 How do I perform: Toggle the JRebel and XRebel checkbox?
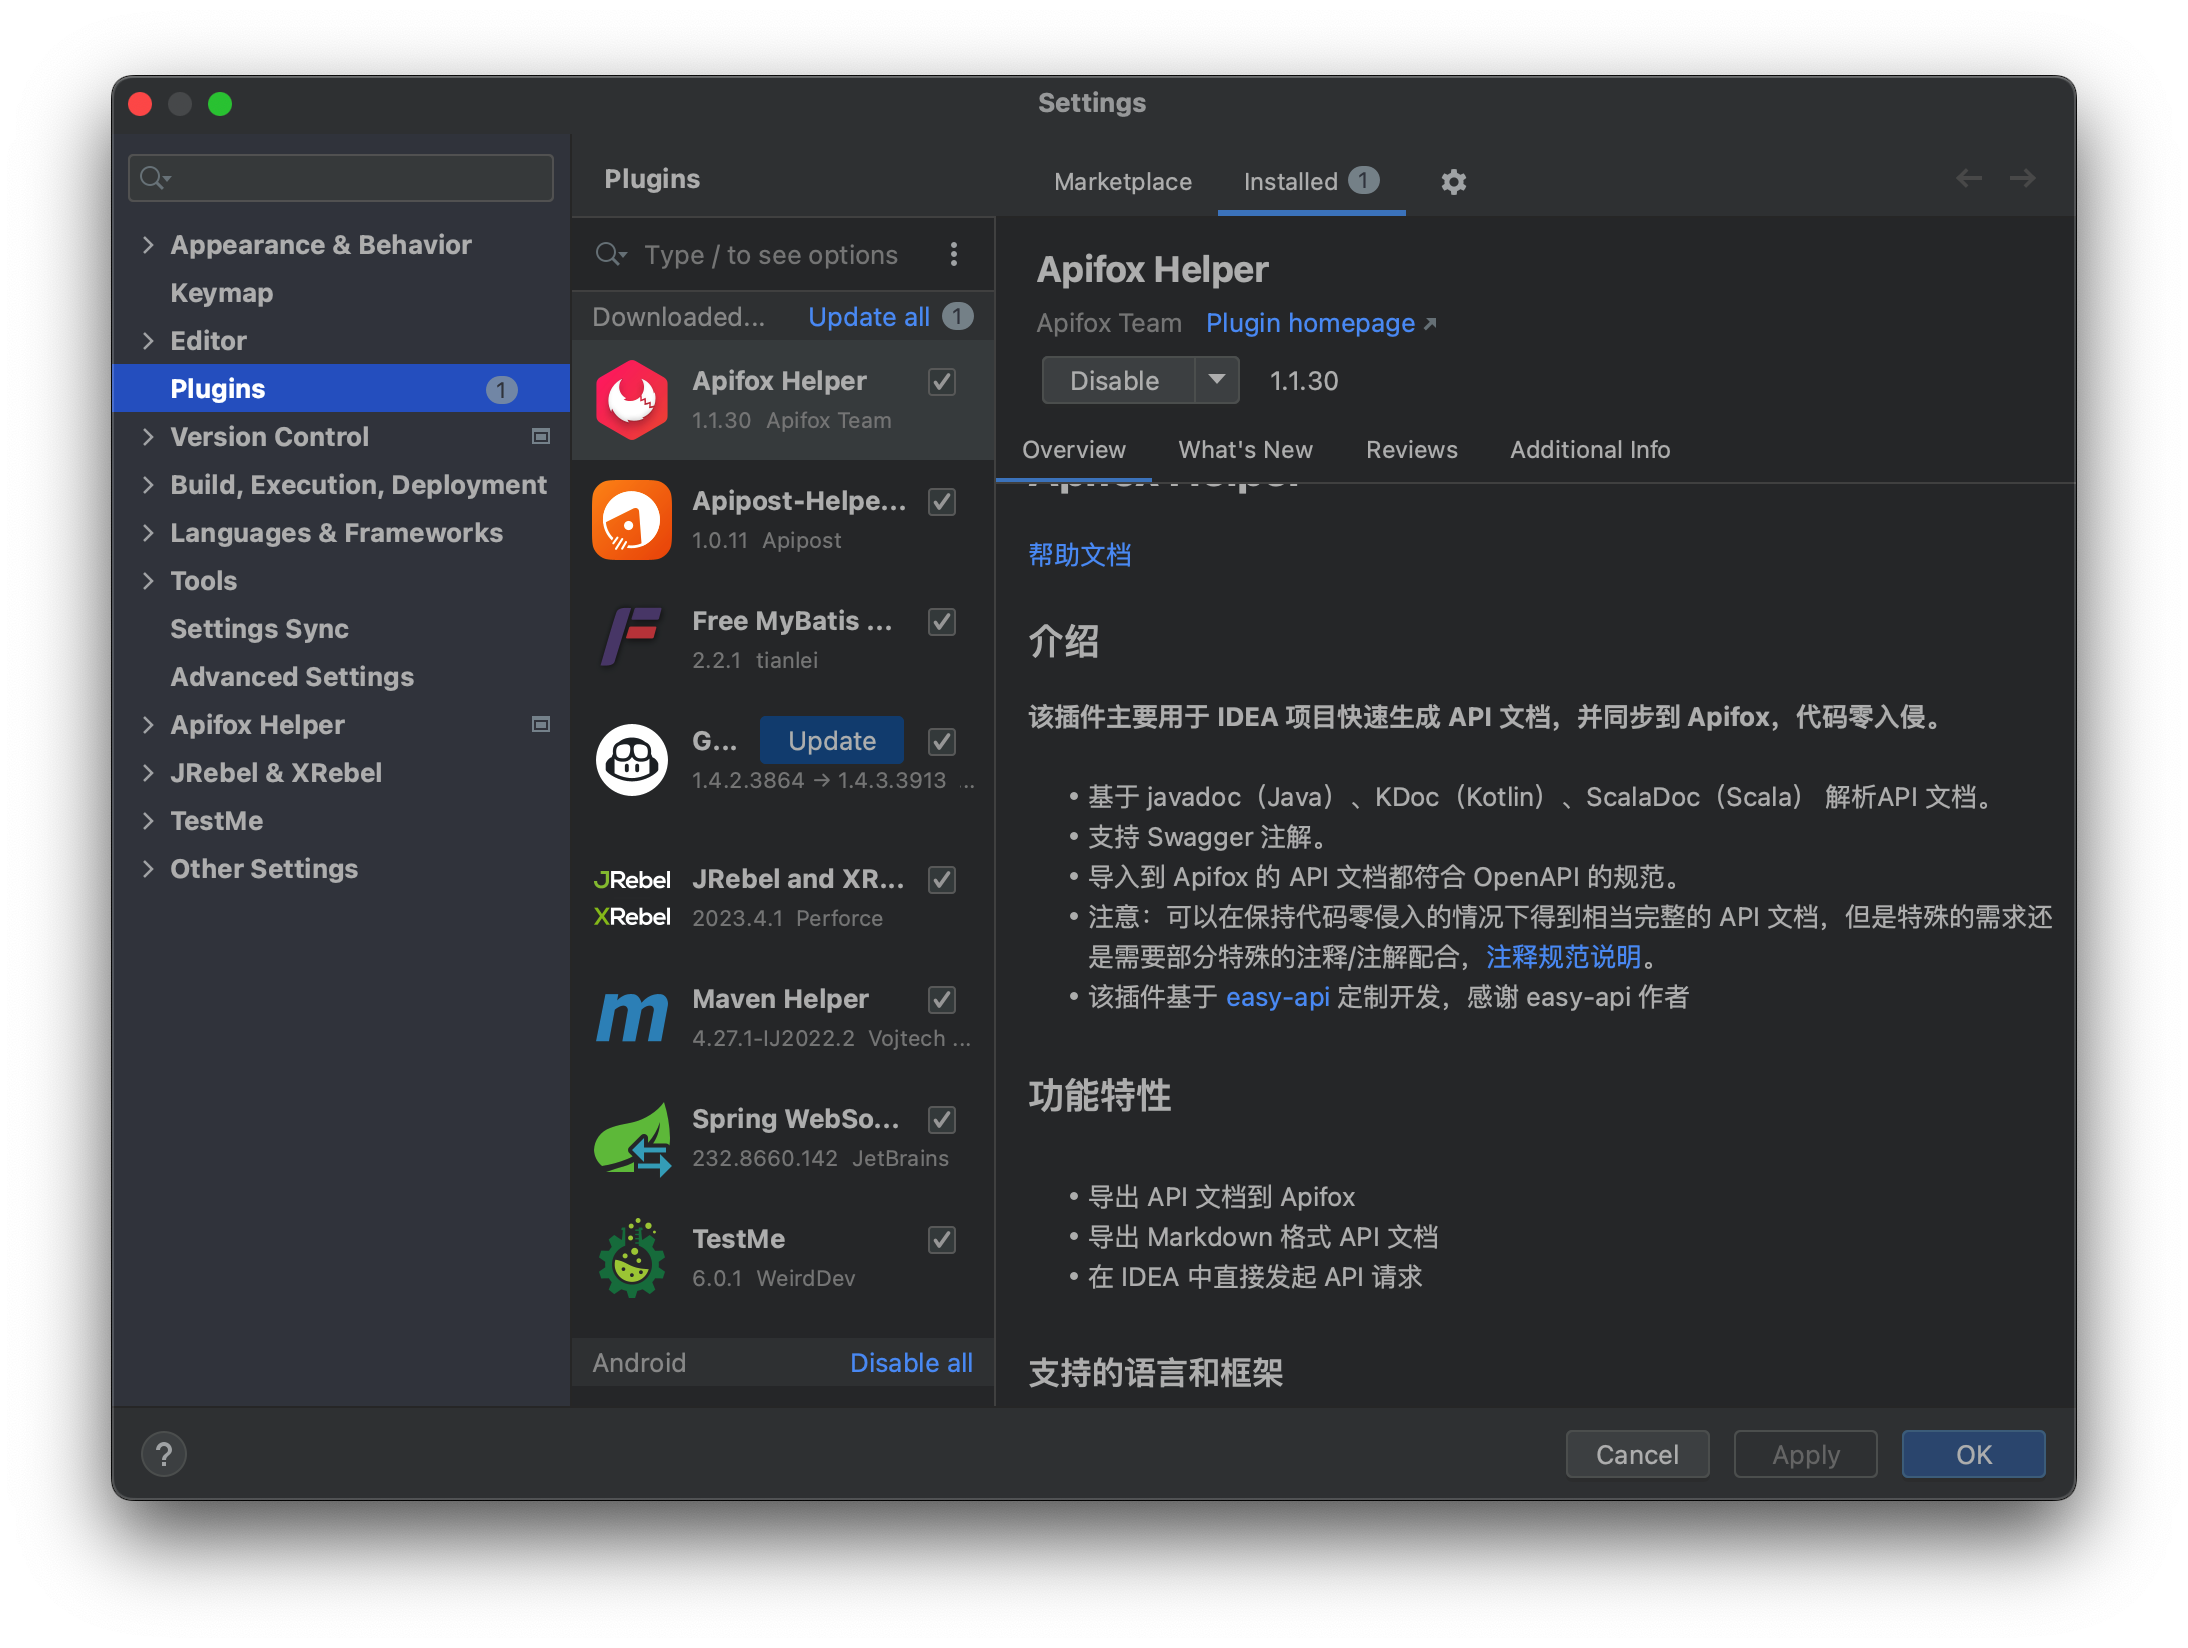[x=942, y=880]
